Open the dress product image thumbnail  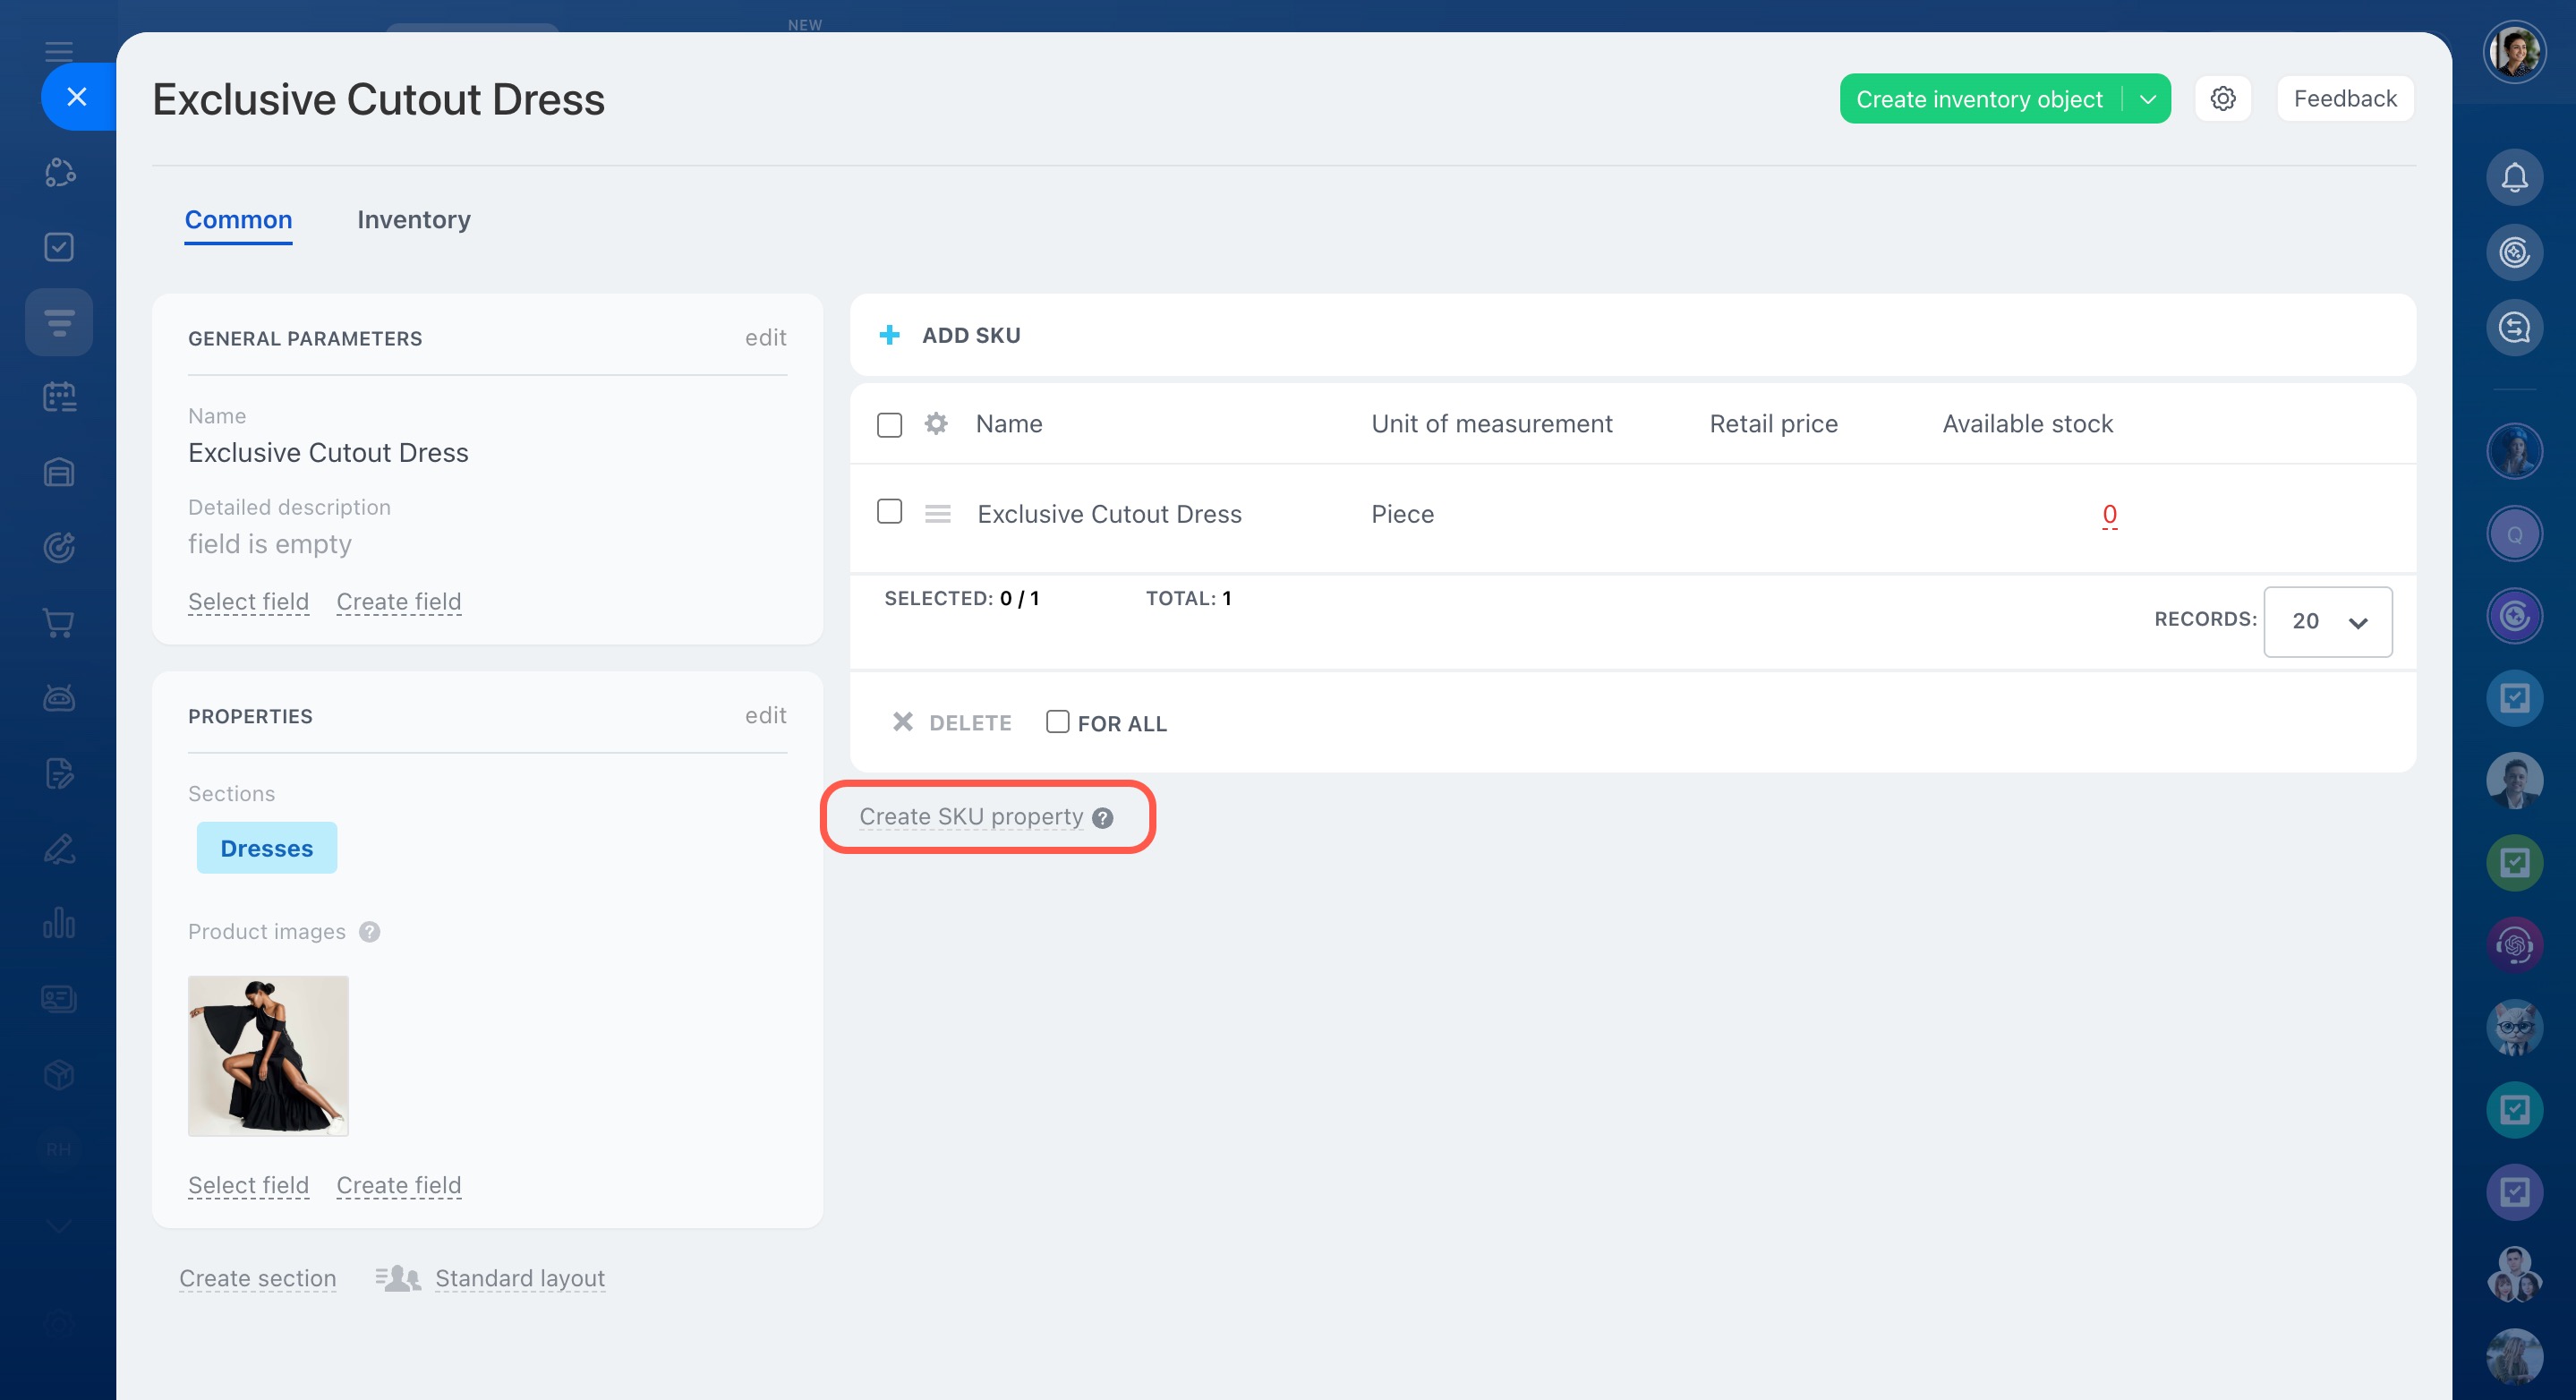[x=268, y=1056]
